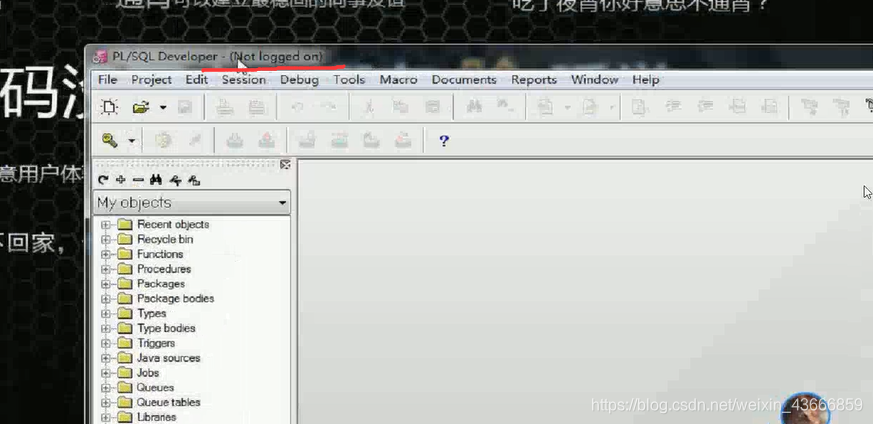
Task: Open the Macro menu
Action: point(399,80)
